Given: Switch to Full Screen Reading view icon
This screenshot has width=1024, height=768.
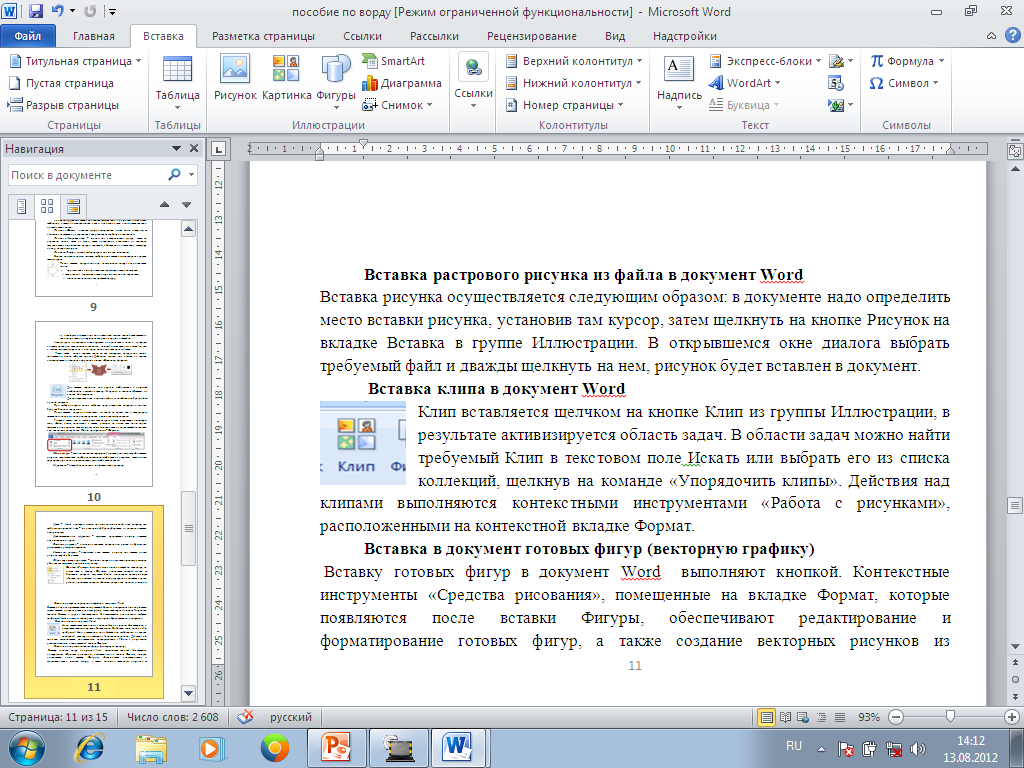Looking at the screenshot, I should click(786, 717).
